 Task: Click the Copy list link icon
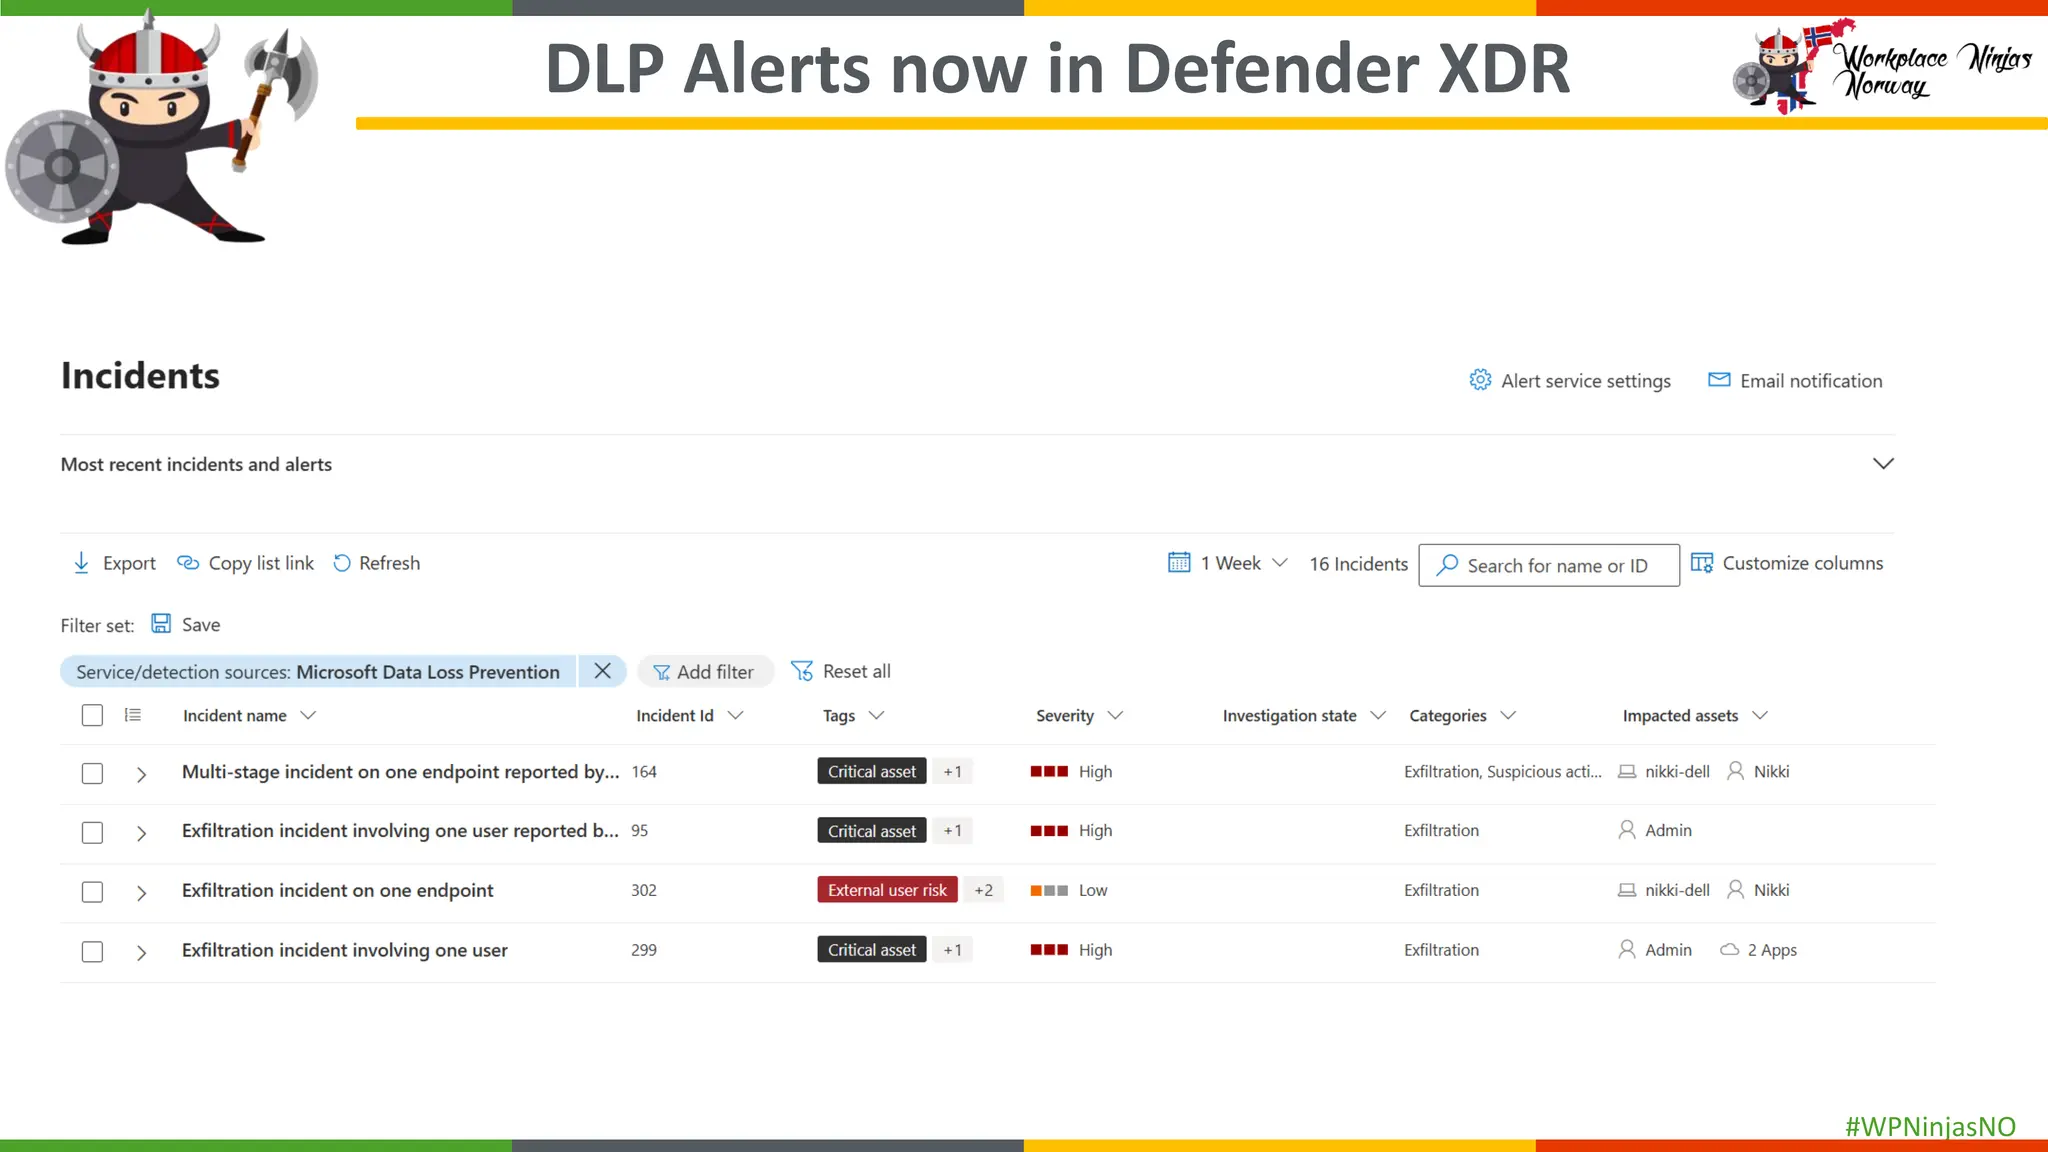pos(188,563)
